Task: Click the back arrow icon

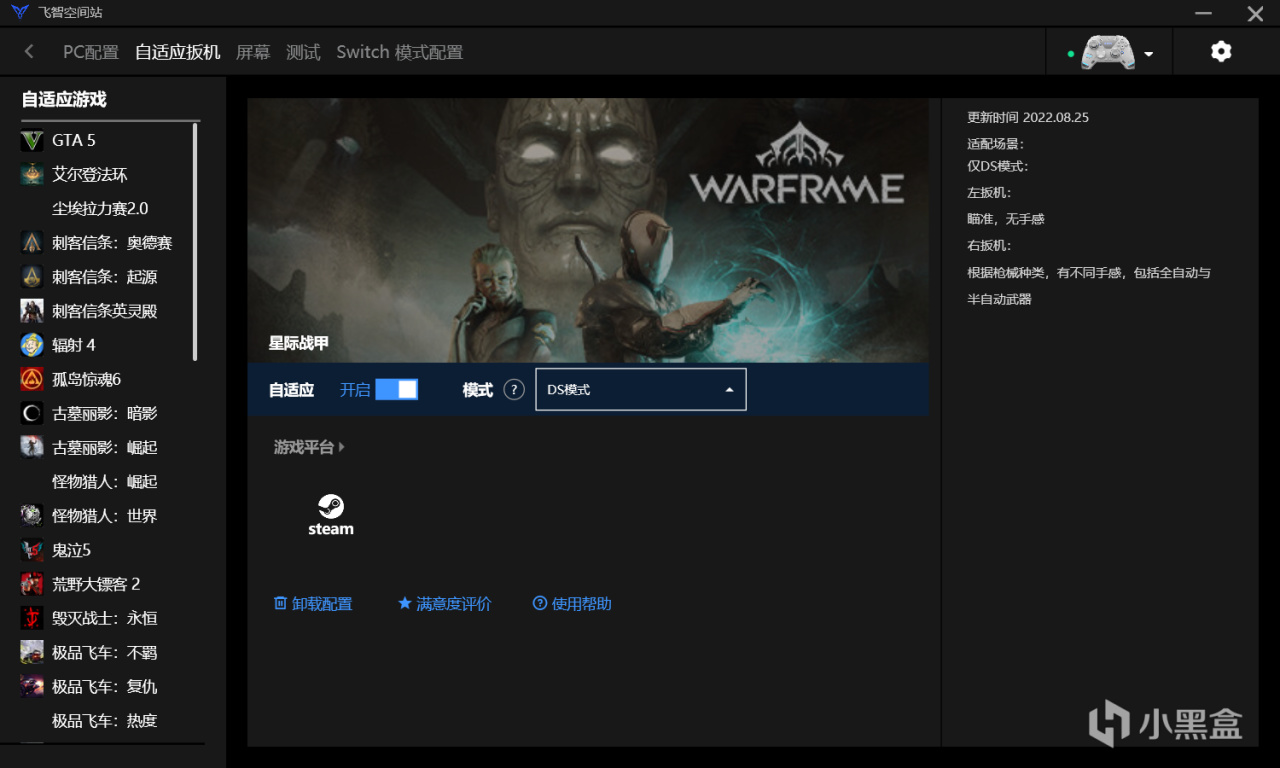Action: coord(29,52)
